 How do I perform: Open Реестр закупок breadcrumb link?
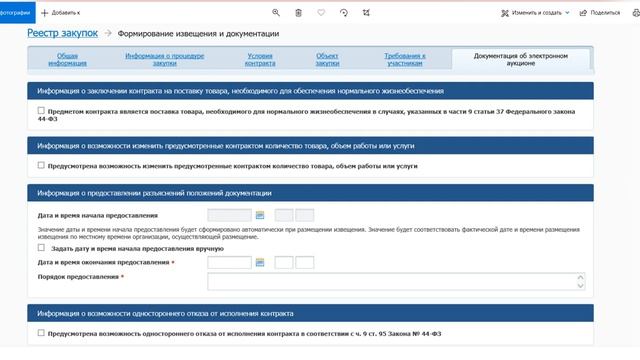click(62, 33)
